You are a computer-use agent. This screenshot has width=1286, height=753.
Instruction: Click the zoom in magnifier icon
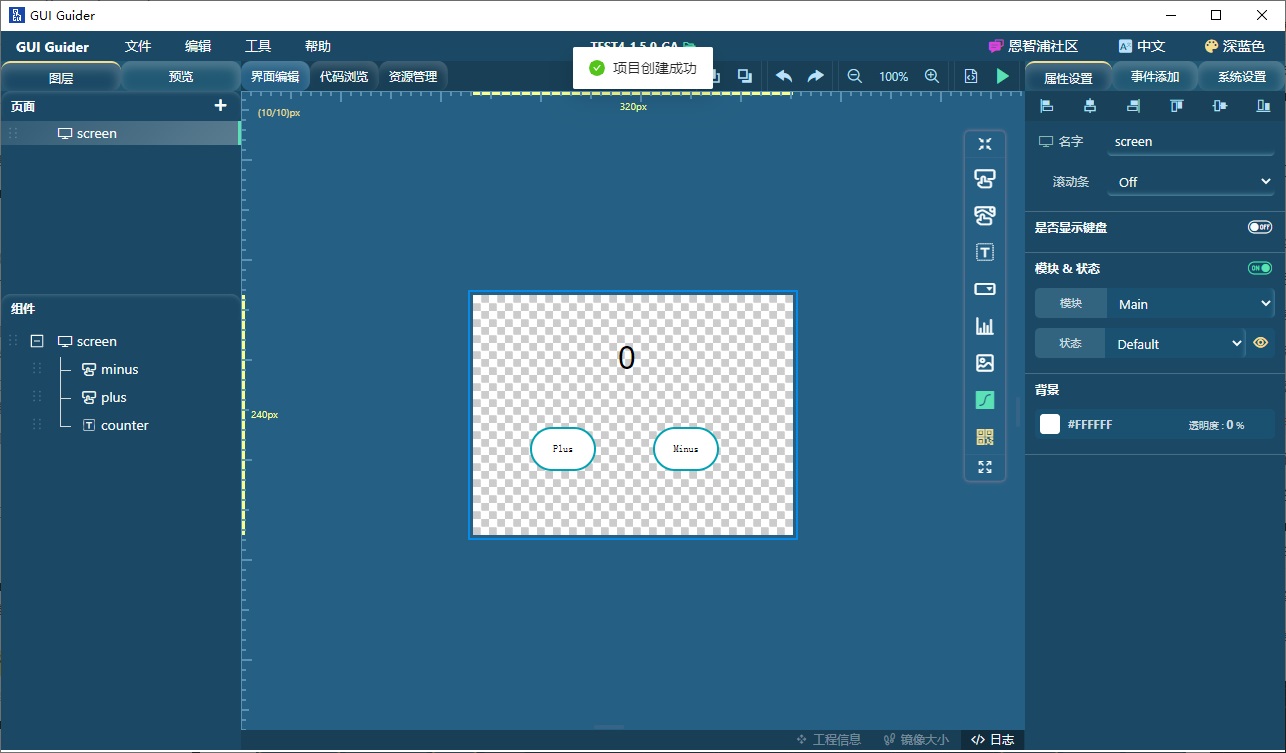[931, 76]
